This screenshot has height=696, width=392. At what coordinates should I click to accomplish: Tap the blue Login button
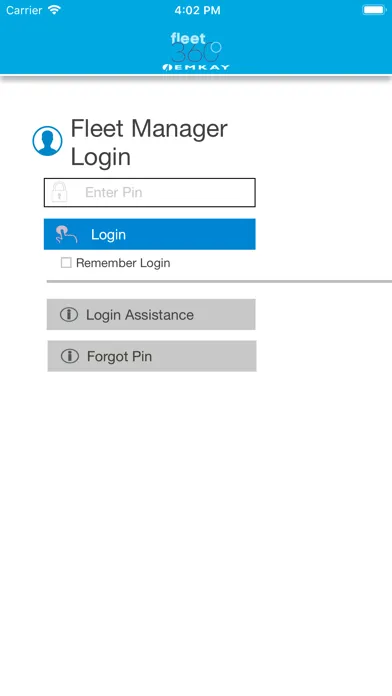150,234
